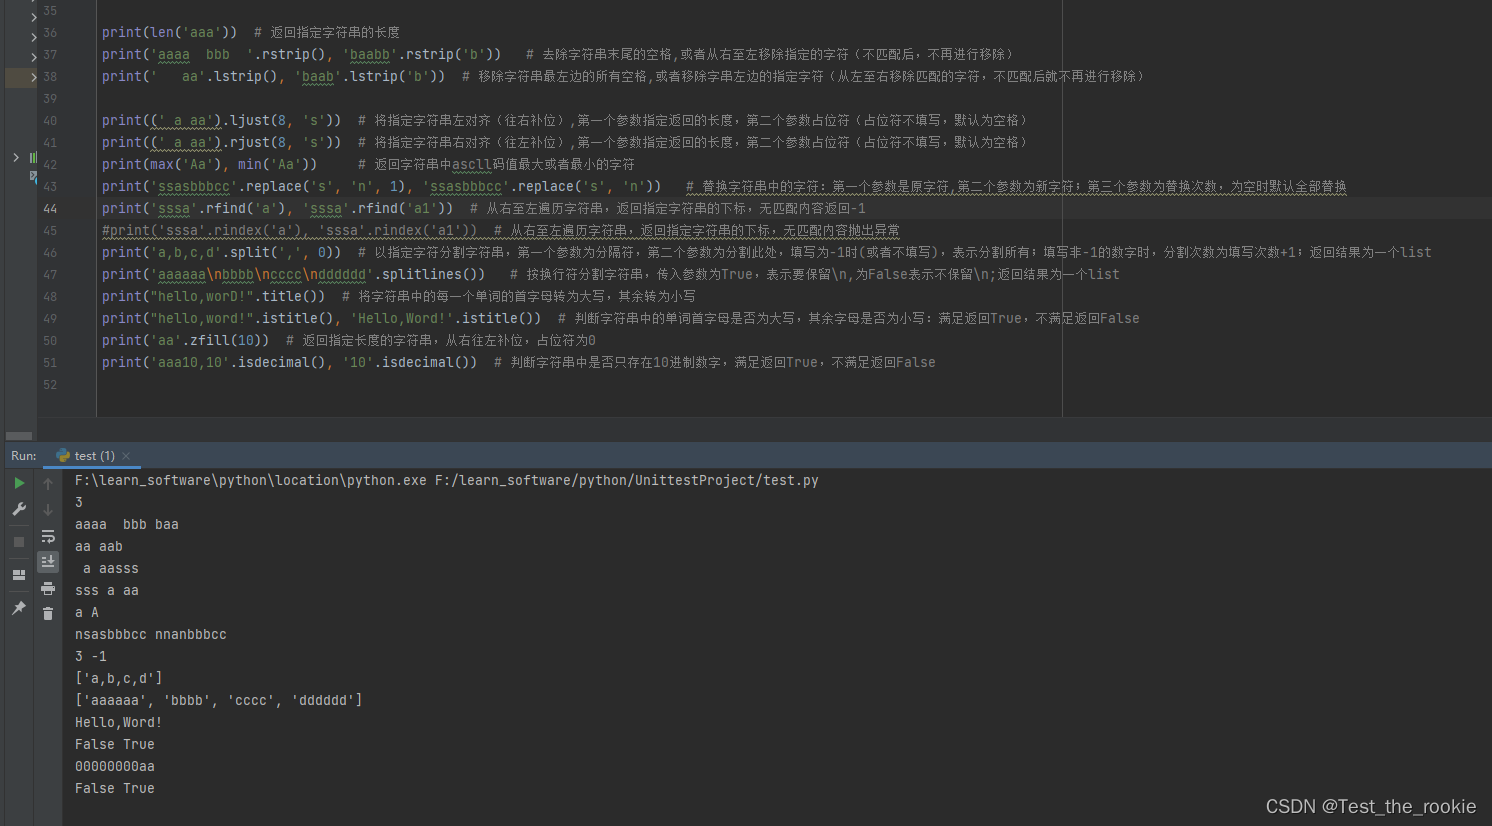Click the 'aa'.zfill(10) code line
Image resolution: width=1492 pixels, height=826 pixels.
tap(185, 341)
